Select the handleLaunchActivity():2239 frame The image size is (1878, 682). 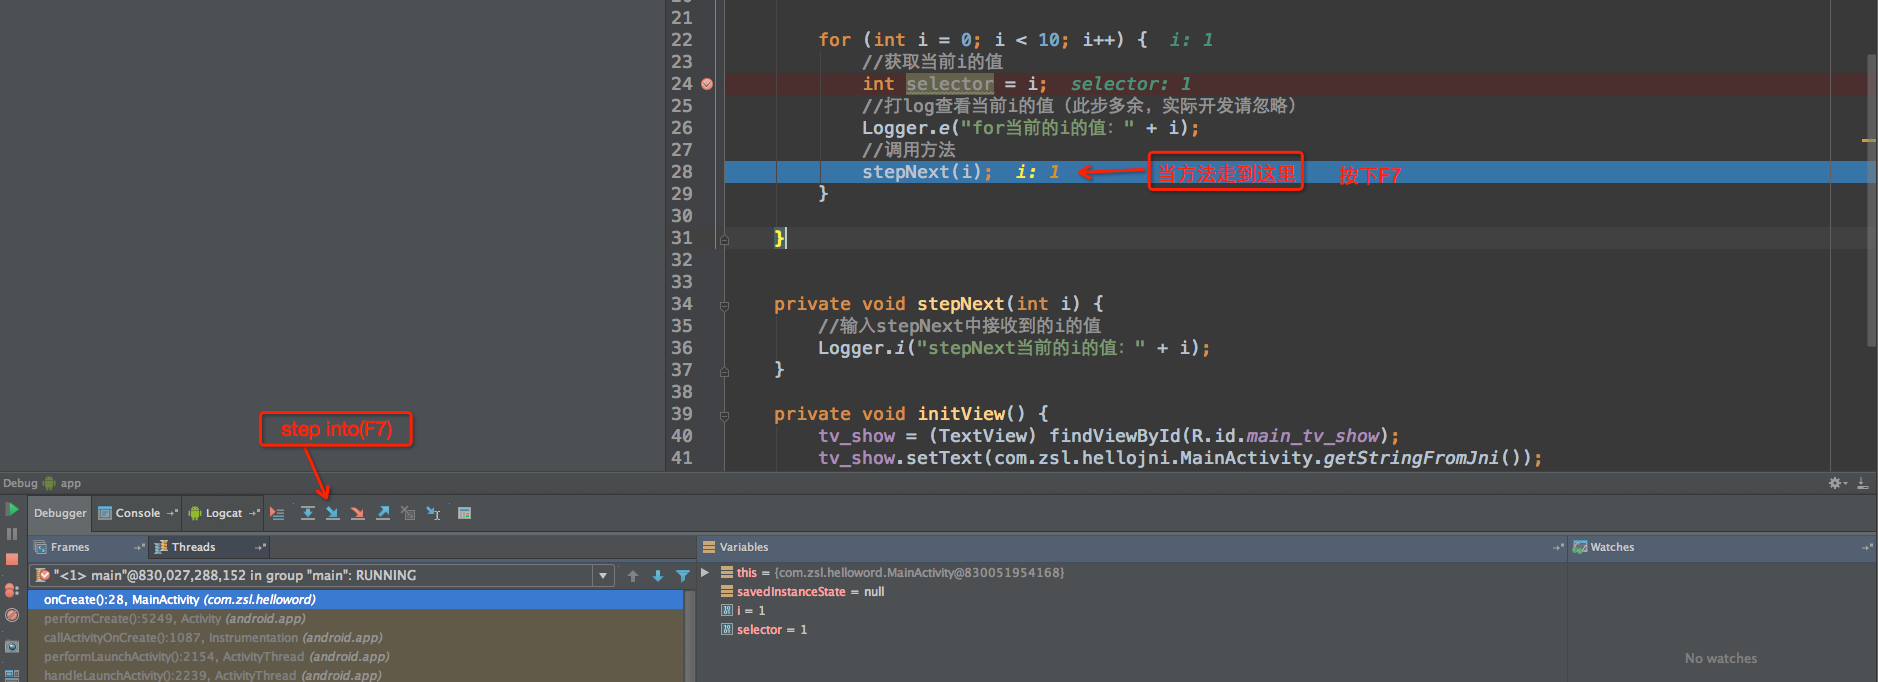pos(356,675)
